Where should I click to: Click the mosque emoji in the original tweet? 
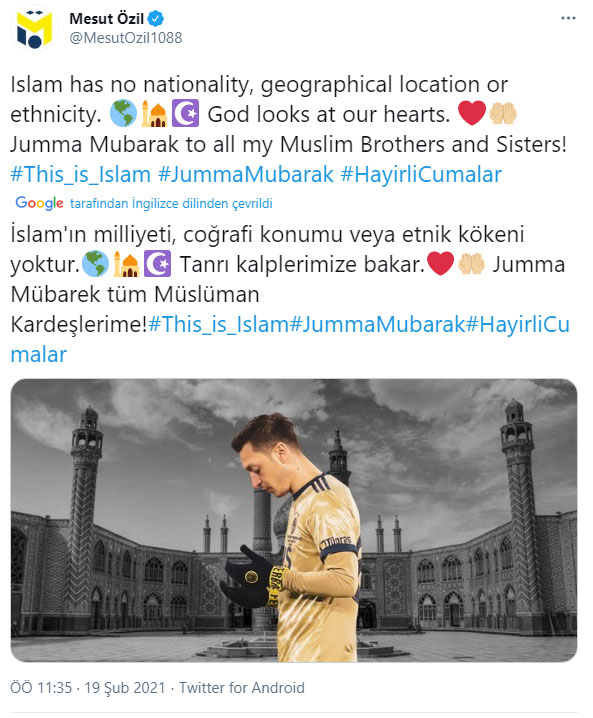pos(154,113)
